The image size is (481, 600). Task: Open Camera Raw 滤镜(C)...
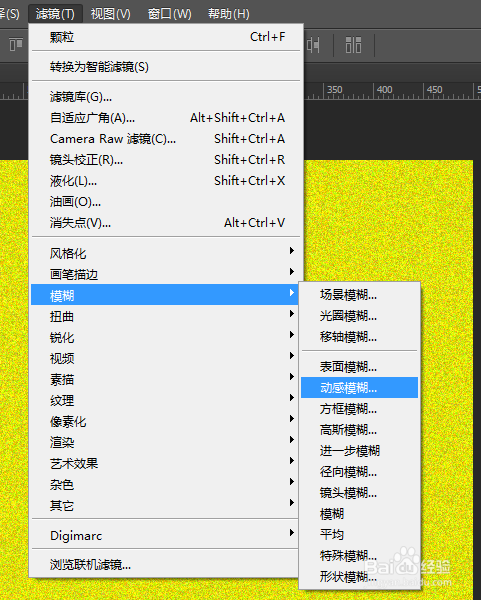(x=165, y=139)
